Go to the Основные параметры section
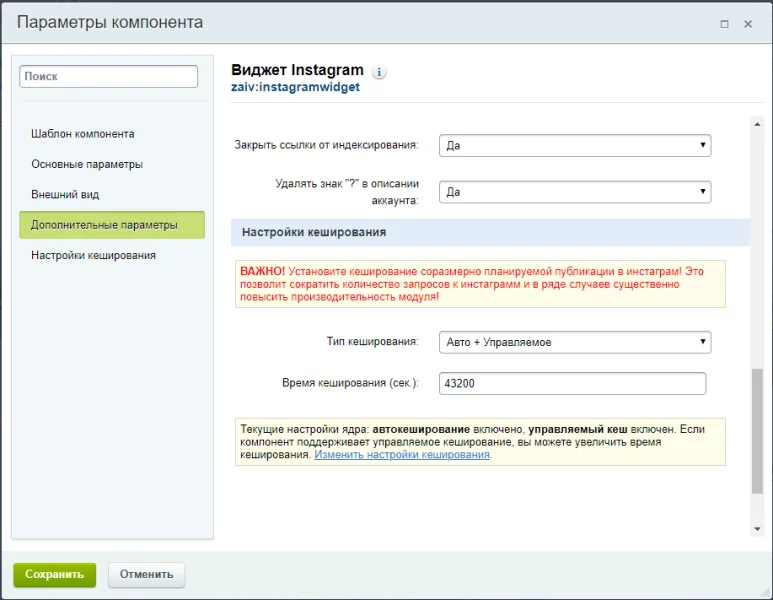 87,164
